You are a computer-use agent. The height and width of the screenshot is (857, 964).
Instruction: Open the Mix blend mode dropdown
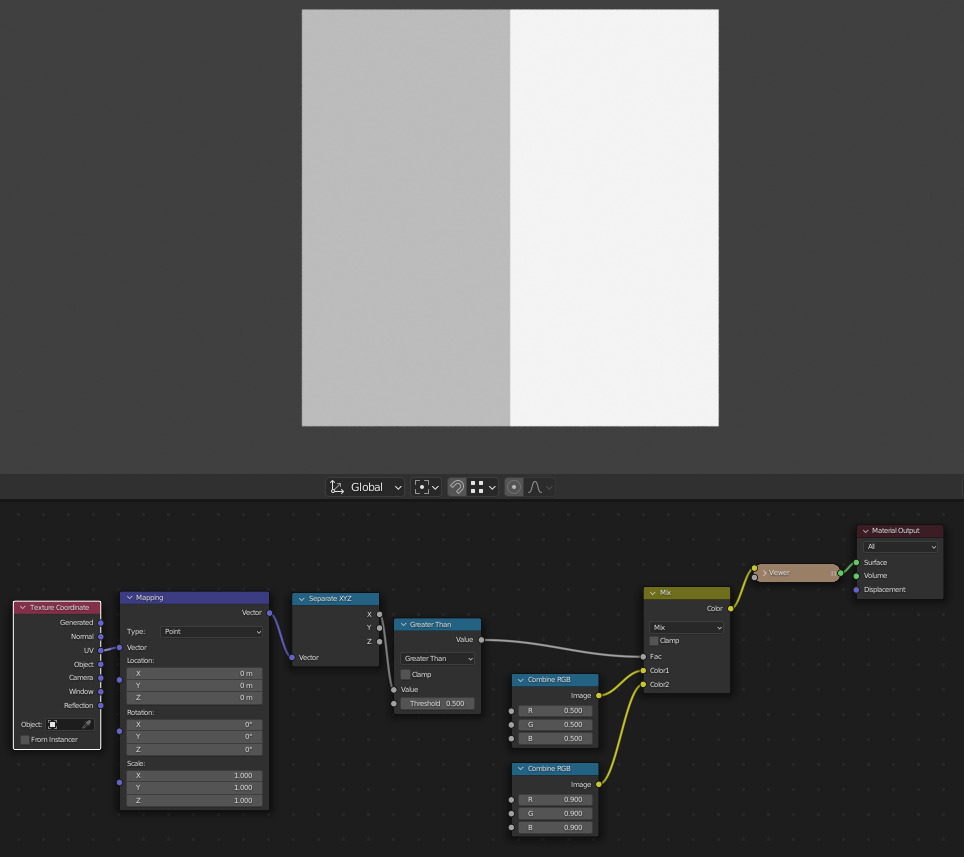(686, 628)
